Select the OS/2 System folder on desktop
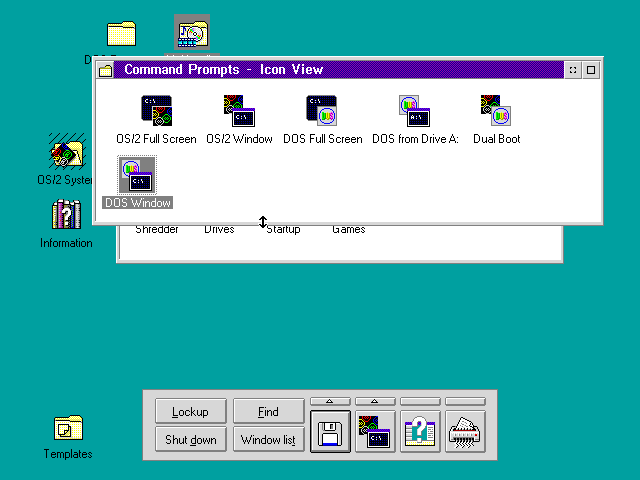This screenshot has height=480, width=640. pyautogui.click(x=67, y=151)
